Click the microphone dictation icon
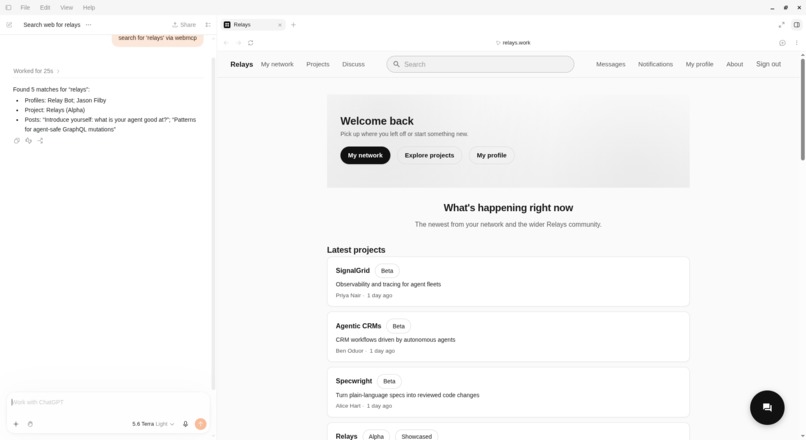The width and height of the screenshot is (806, 440). 186,424
